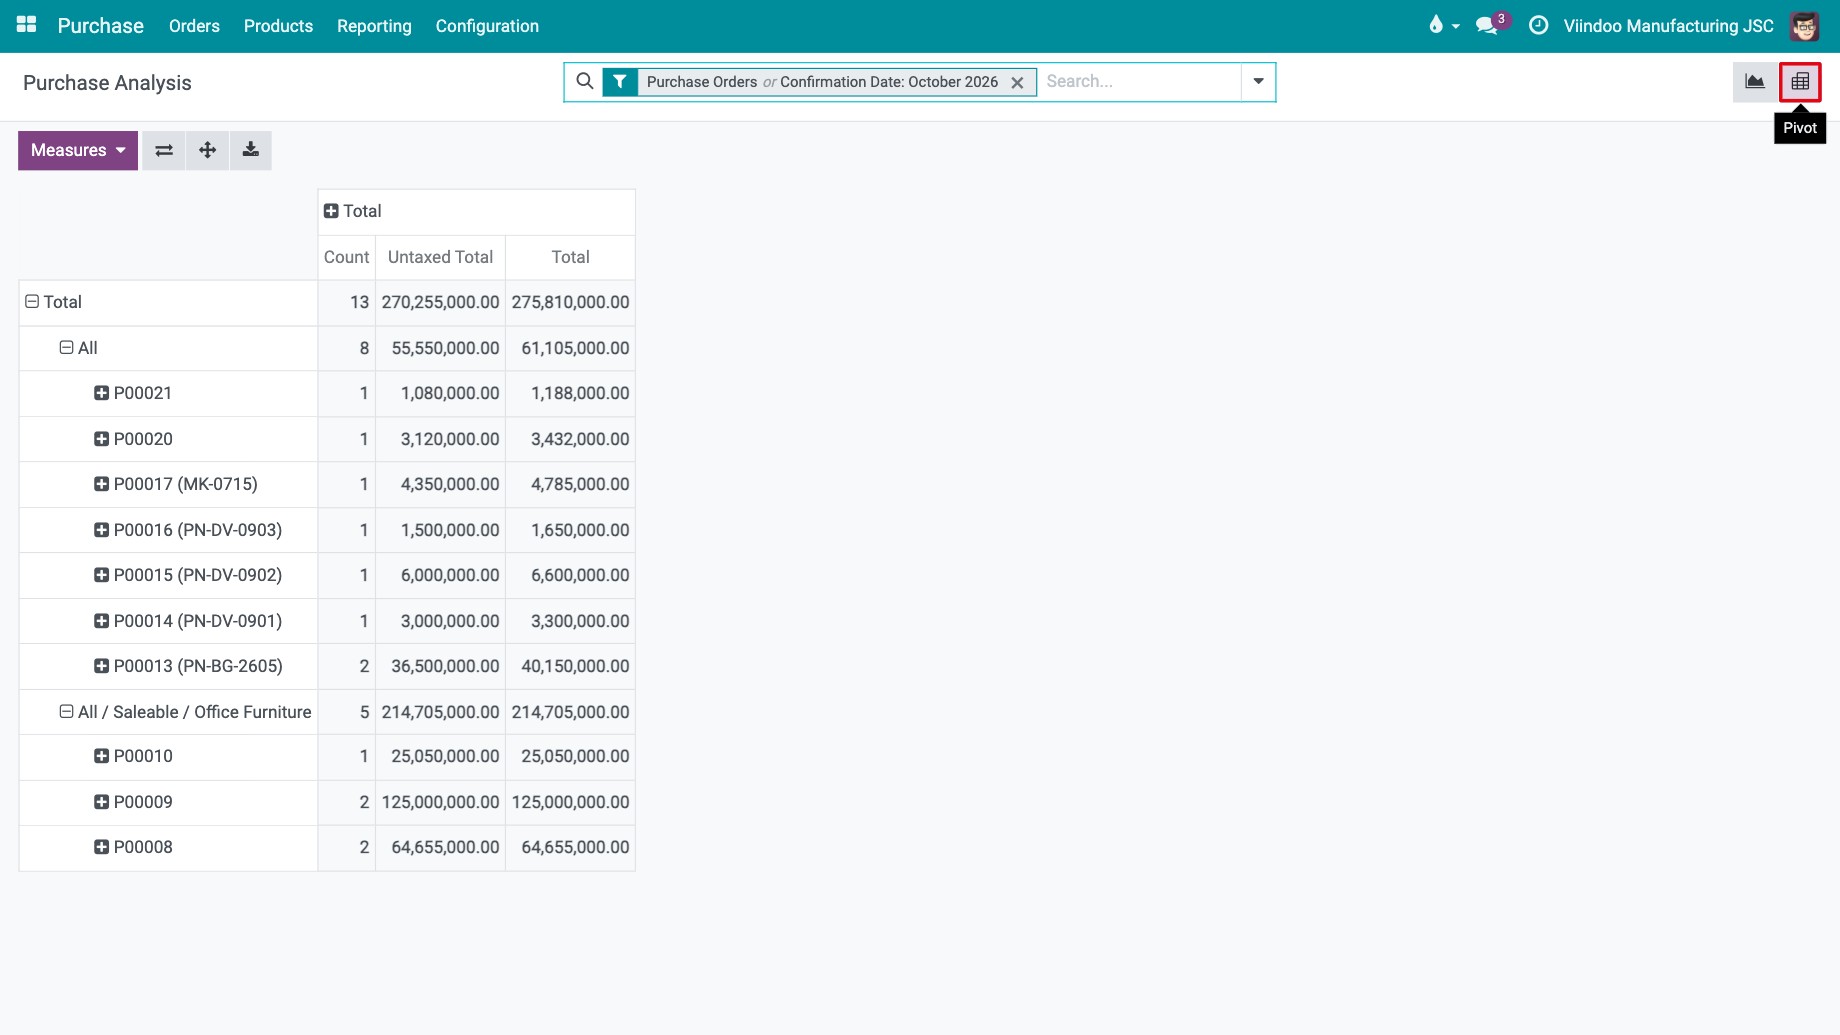Click the search magnifier icon

[x=585, y=81]
